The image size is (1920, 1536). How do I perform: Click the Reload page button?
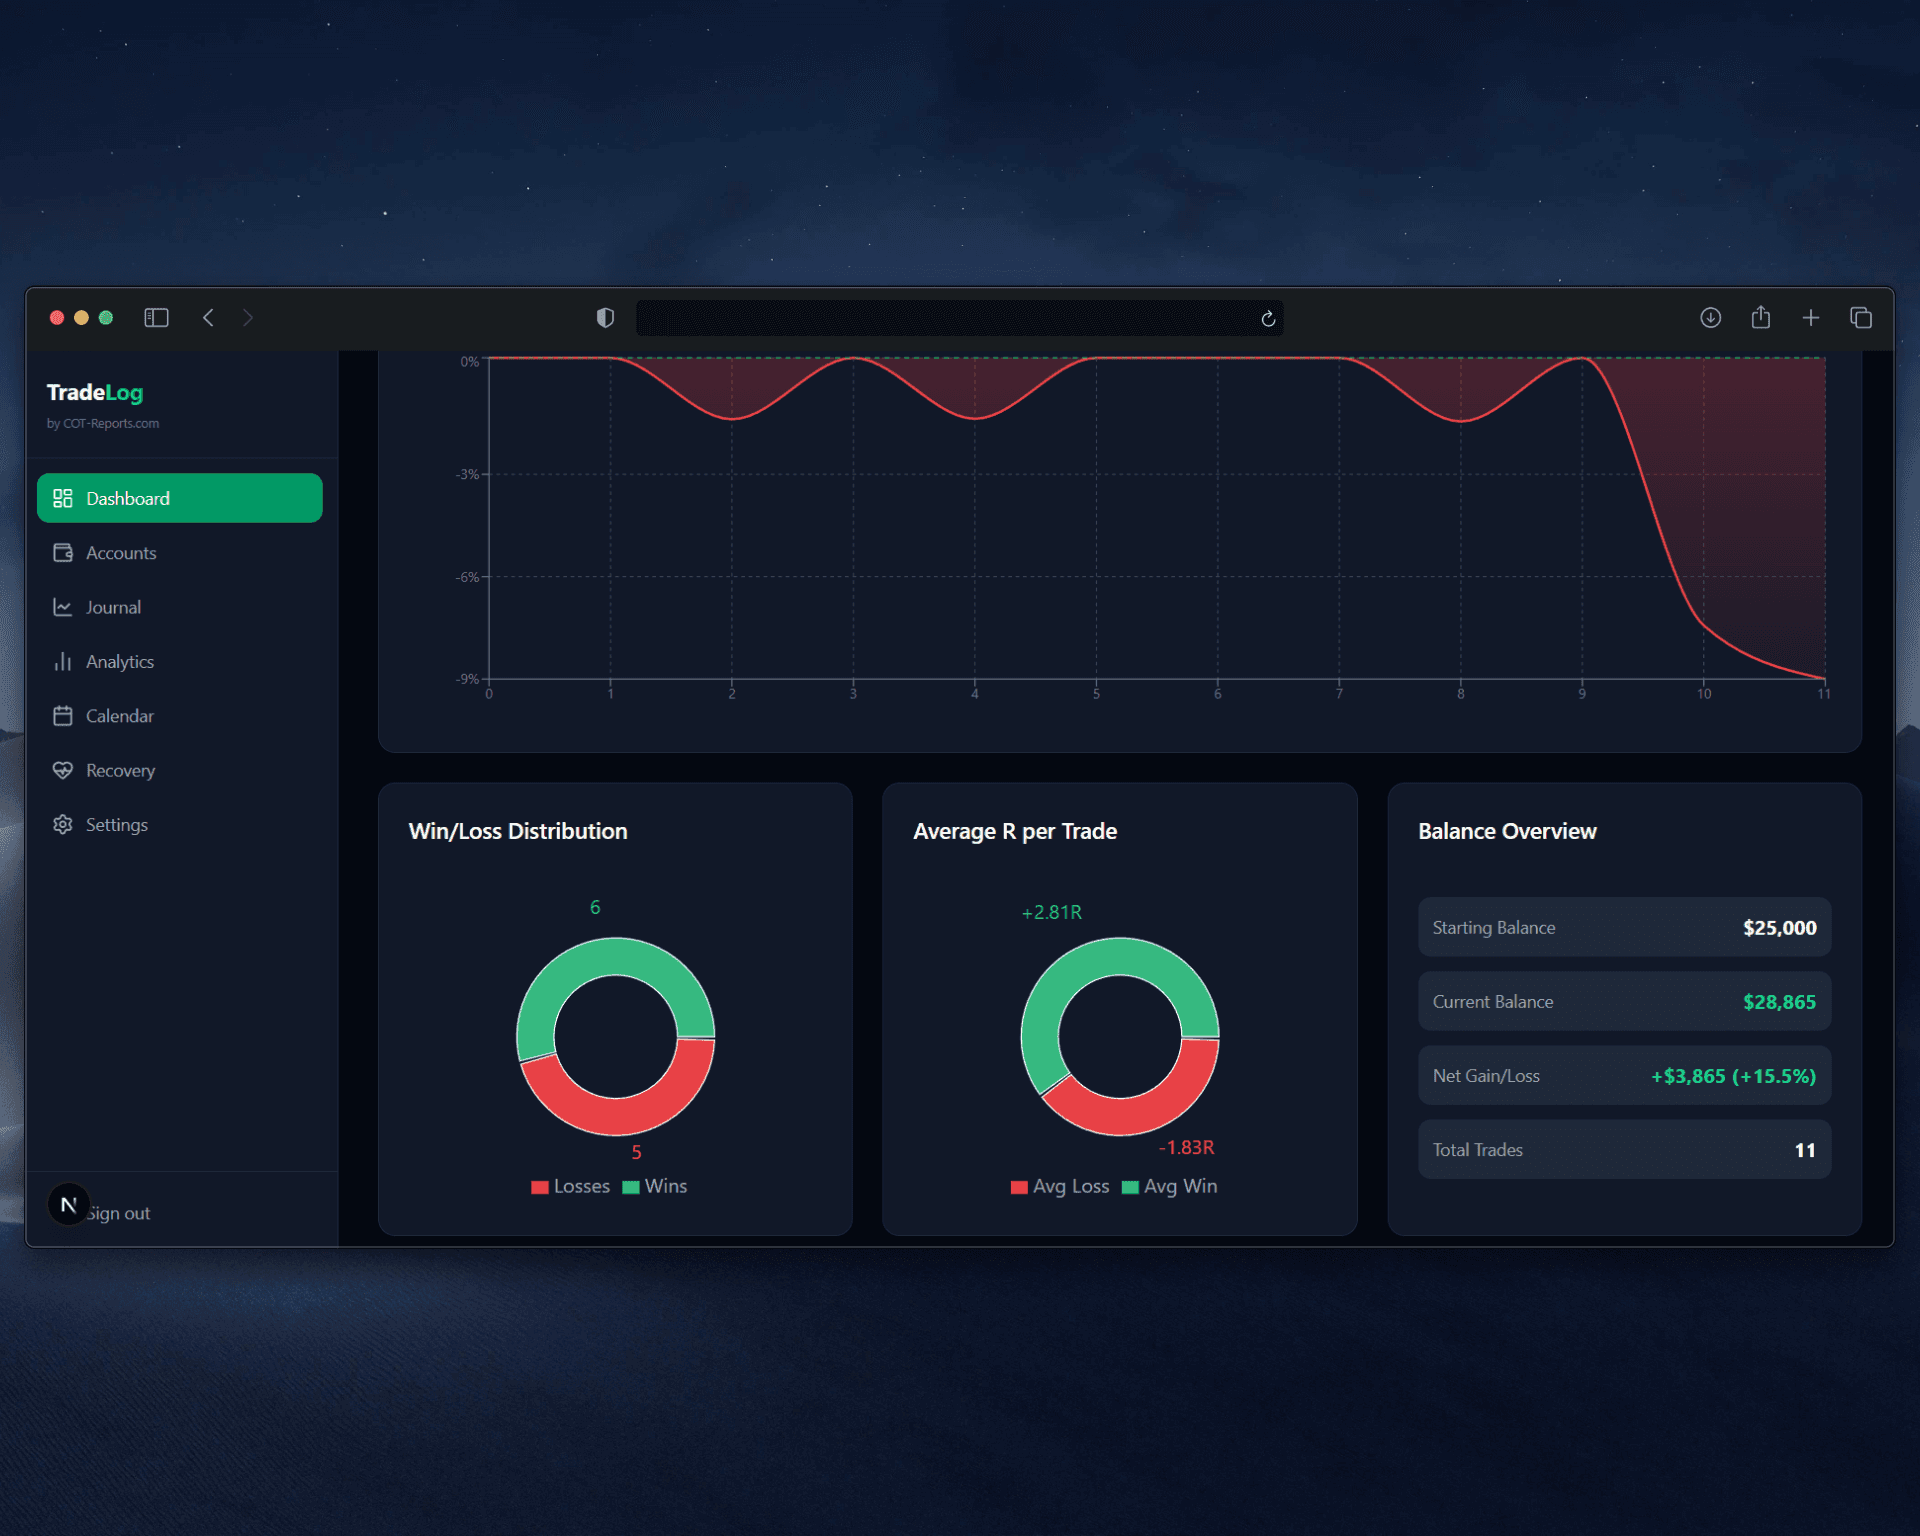1267,318
